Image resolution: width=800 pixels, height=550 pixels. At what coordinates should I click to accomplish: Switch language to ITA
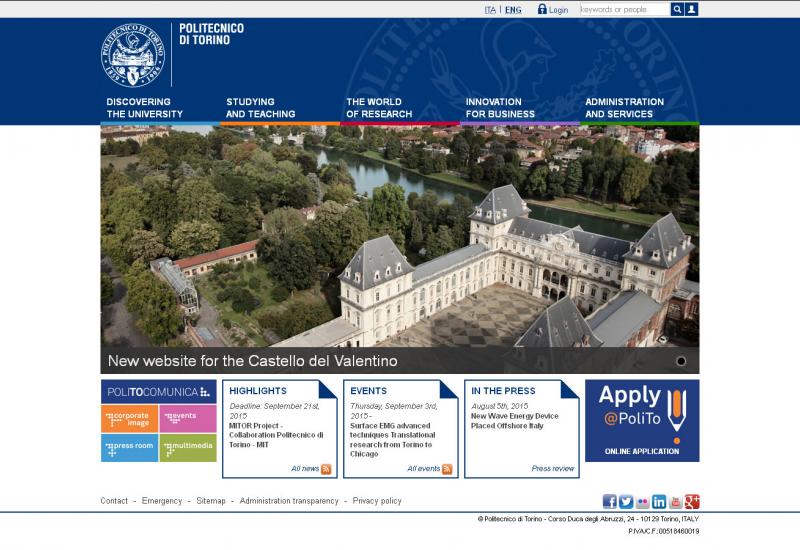click(x=490, y=10)
